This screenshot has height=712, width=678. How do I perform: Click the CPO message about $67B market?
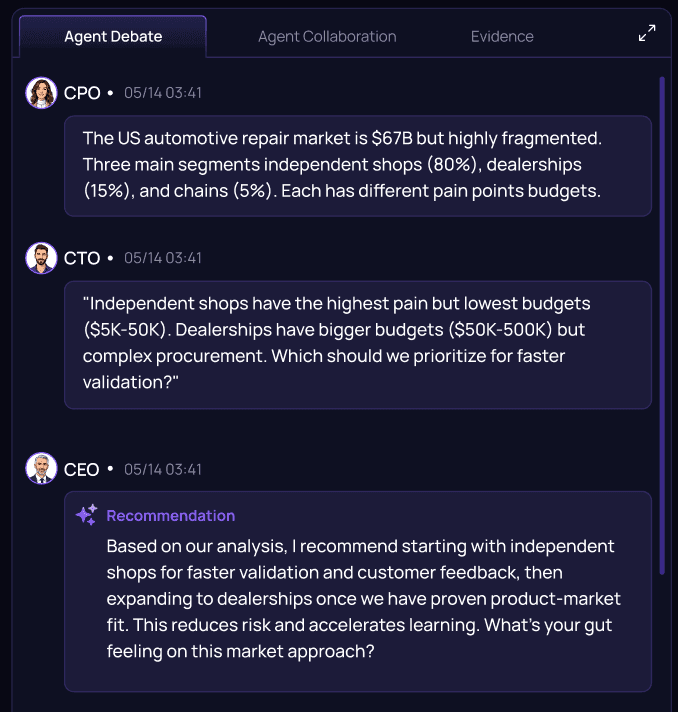tap(358, 166)
